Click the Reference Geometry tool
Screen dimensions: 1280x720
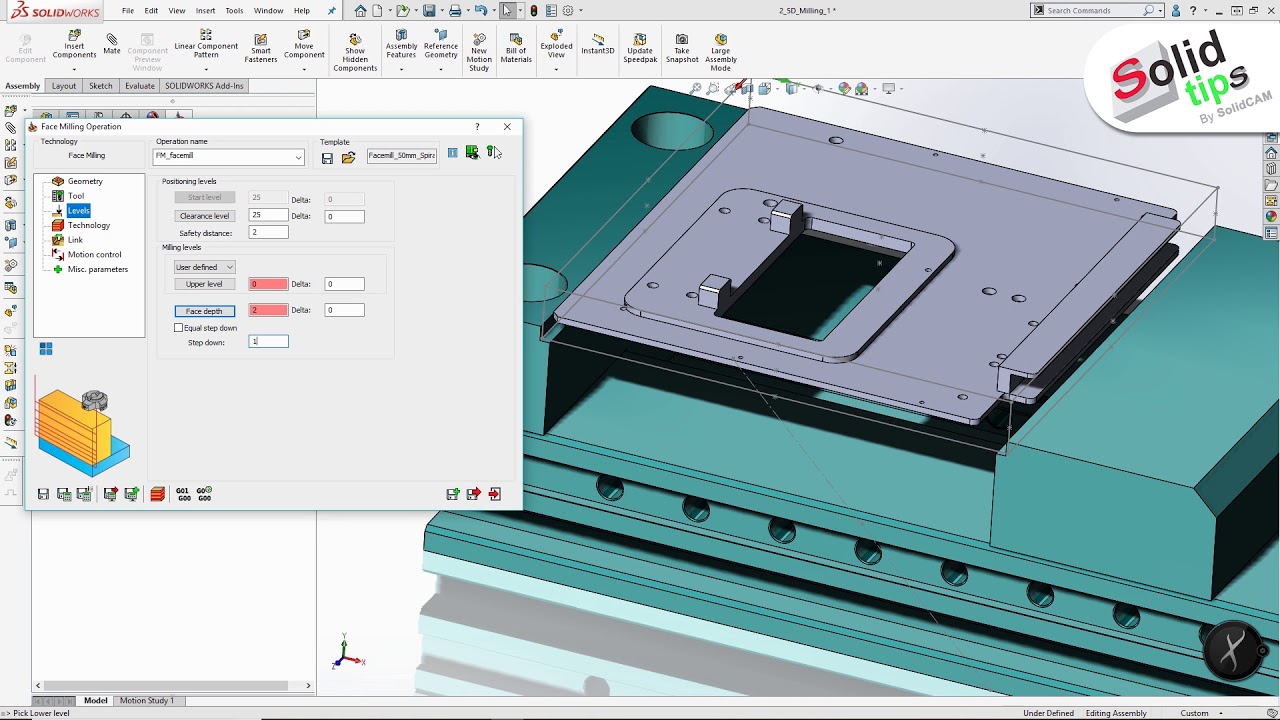coord(441,45)
